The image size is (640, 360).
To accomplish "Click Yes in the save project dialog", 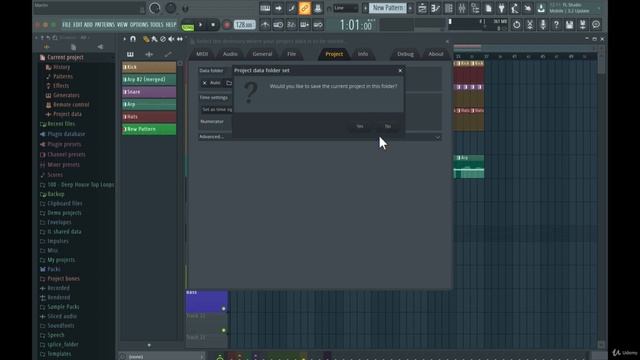I will tap(360, 126).
